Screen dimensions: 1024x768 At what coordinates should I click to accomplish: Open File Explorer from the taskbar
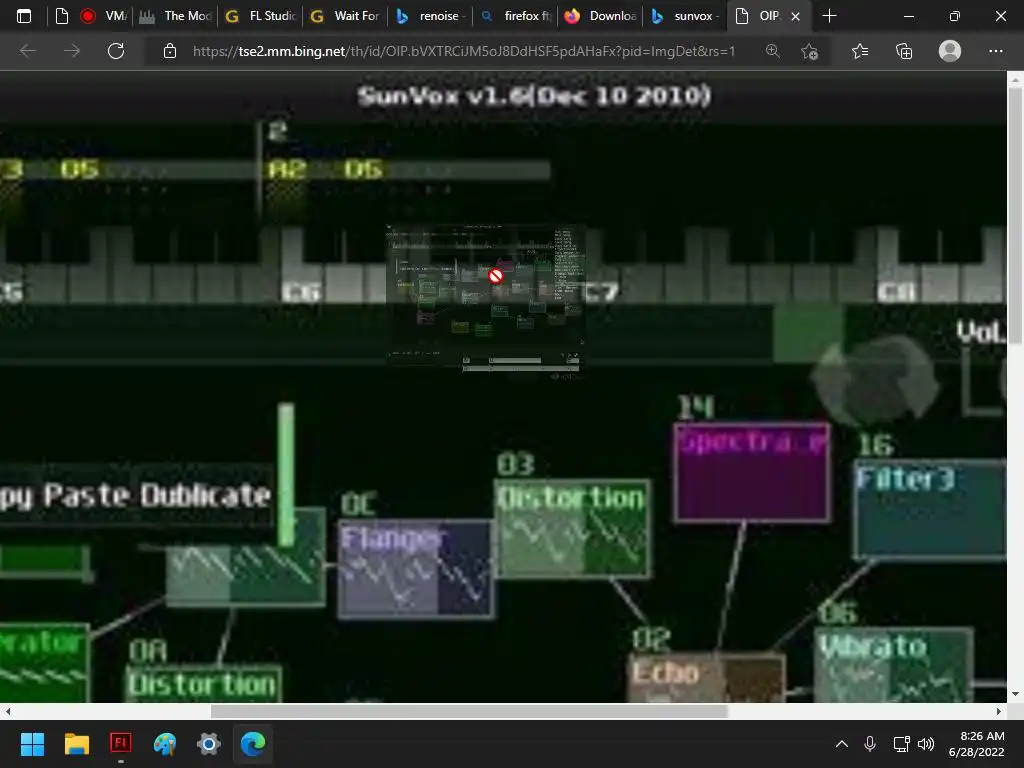pos(76,744)
